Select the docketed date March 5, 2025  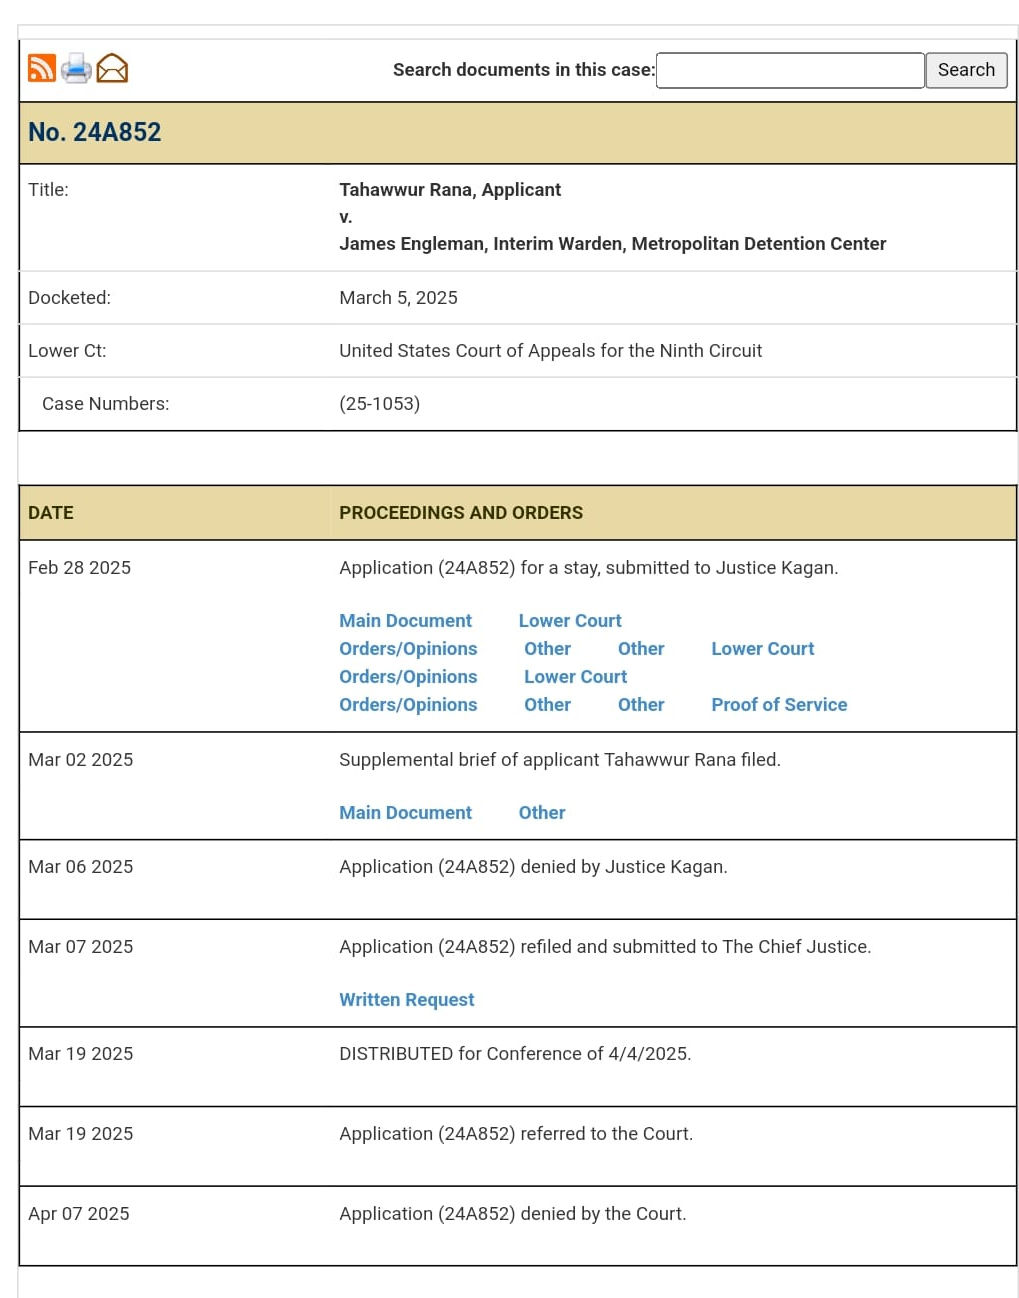point(398,298)
